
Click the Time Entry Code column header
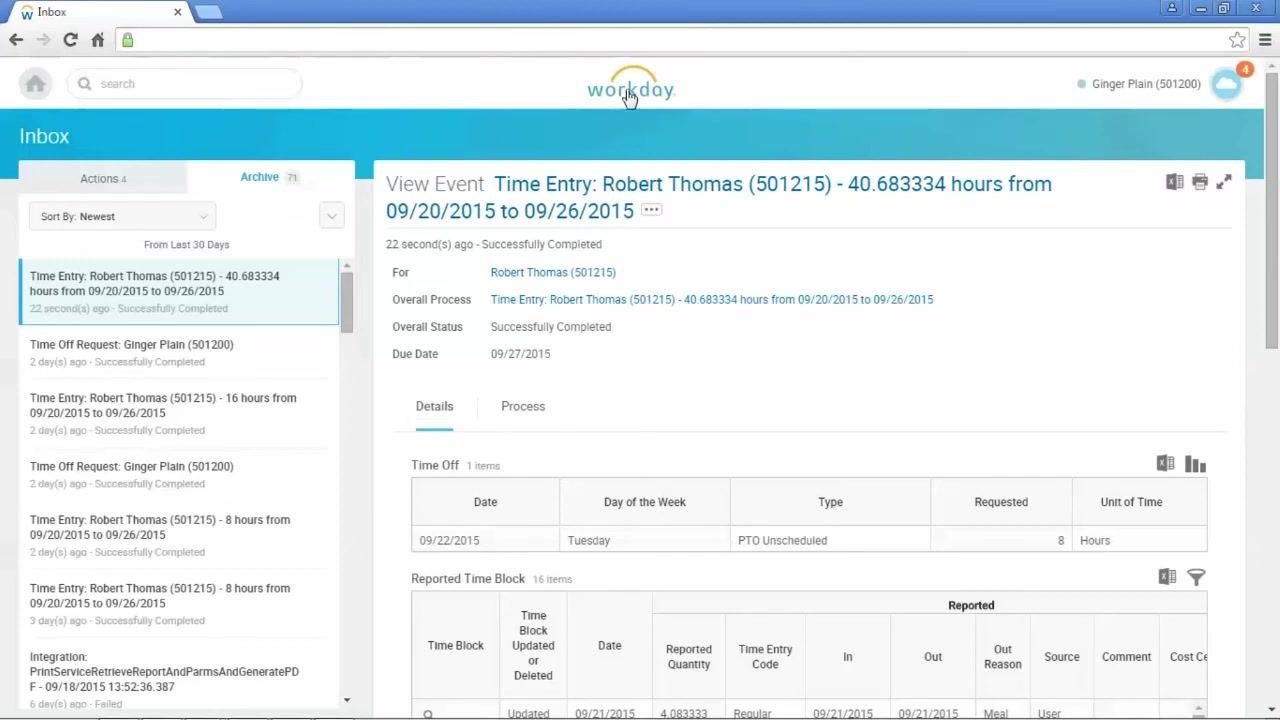coord(765,656)
